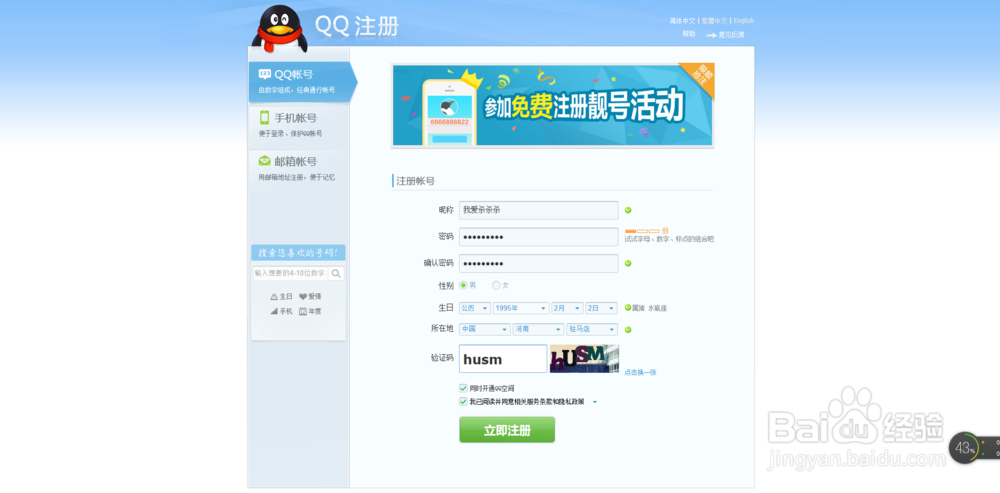Image resolution: width=1000 pixels, height=493 pixels.
Task: Click 点击换一张 to refresh the captcha
Action: coord(640,372)
